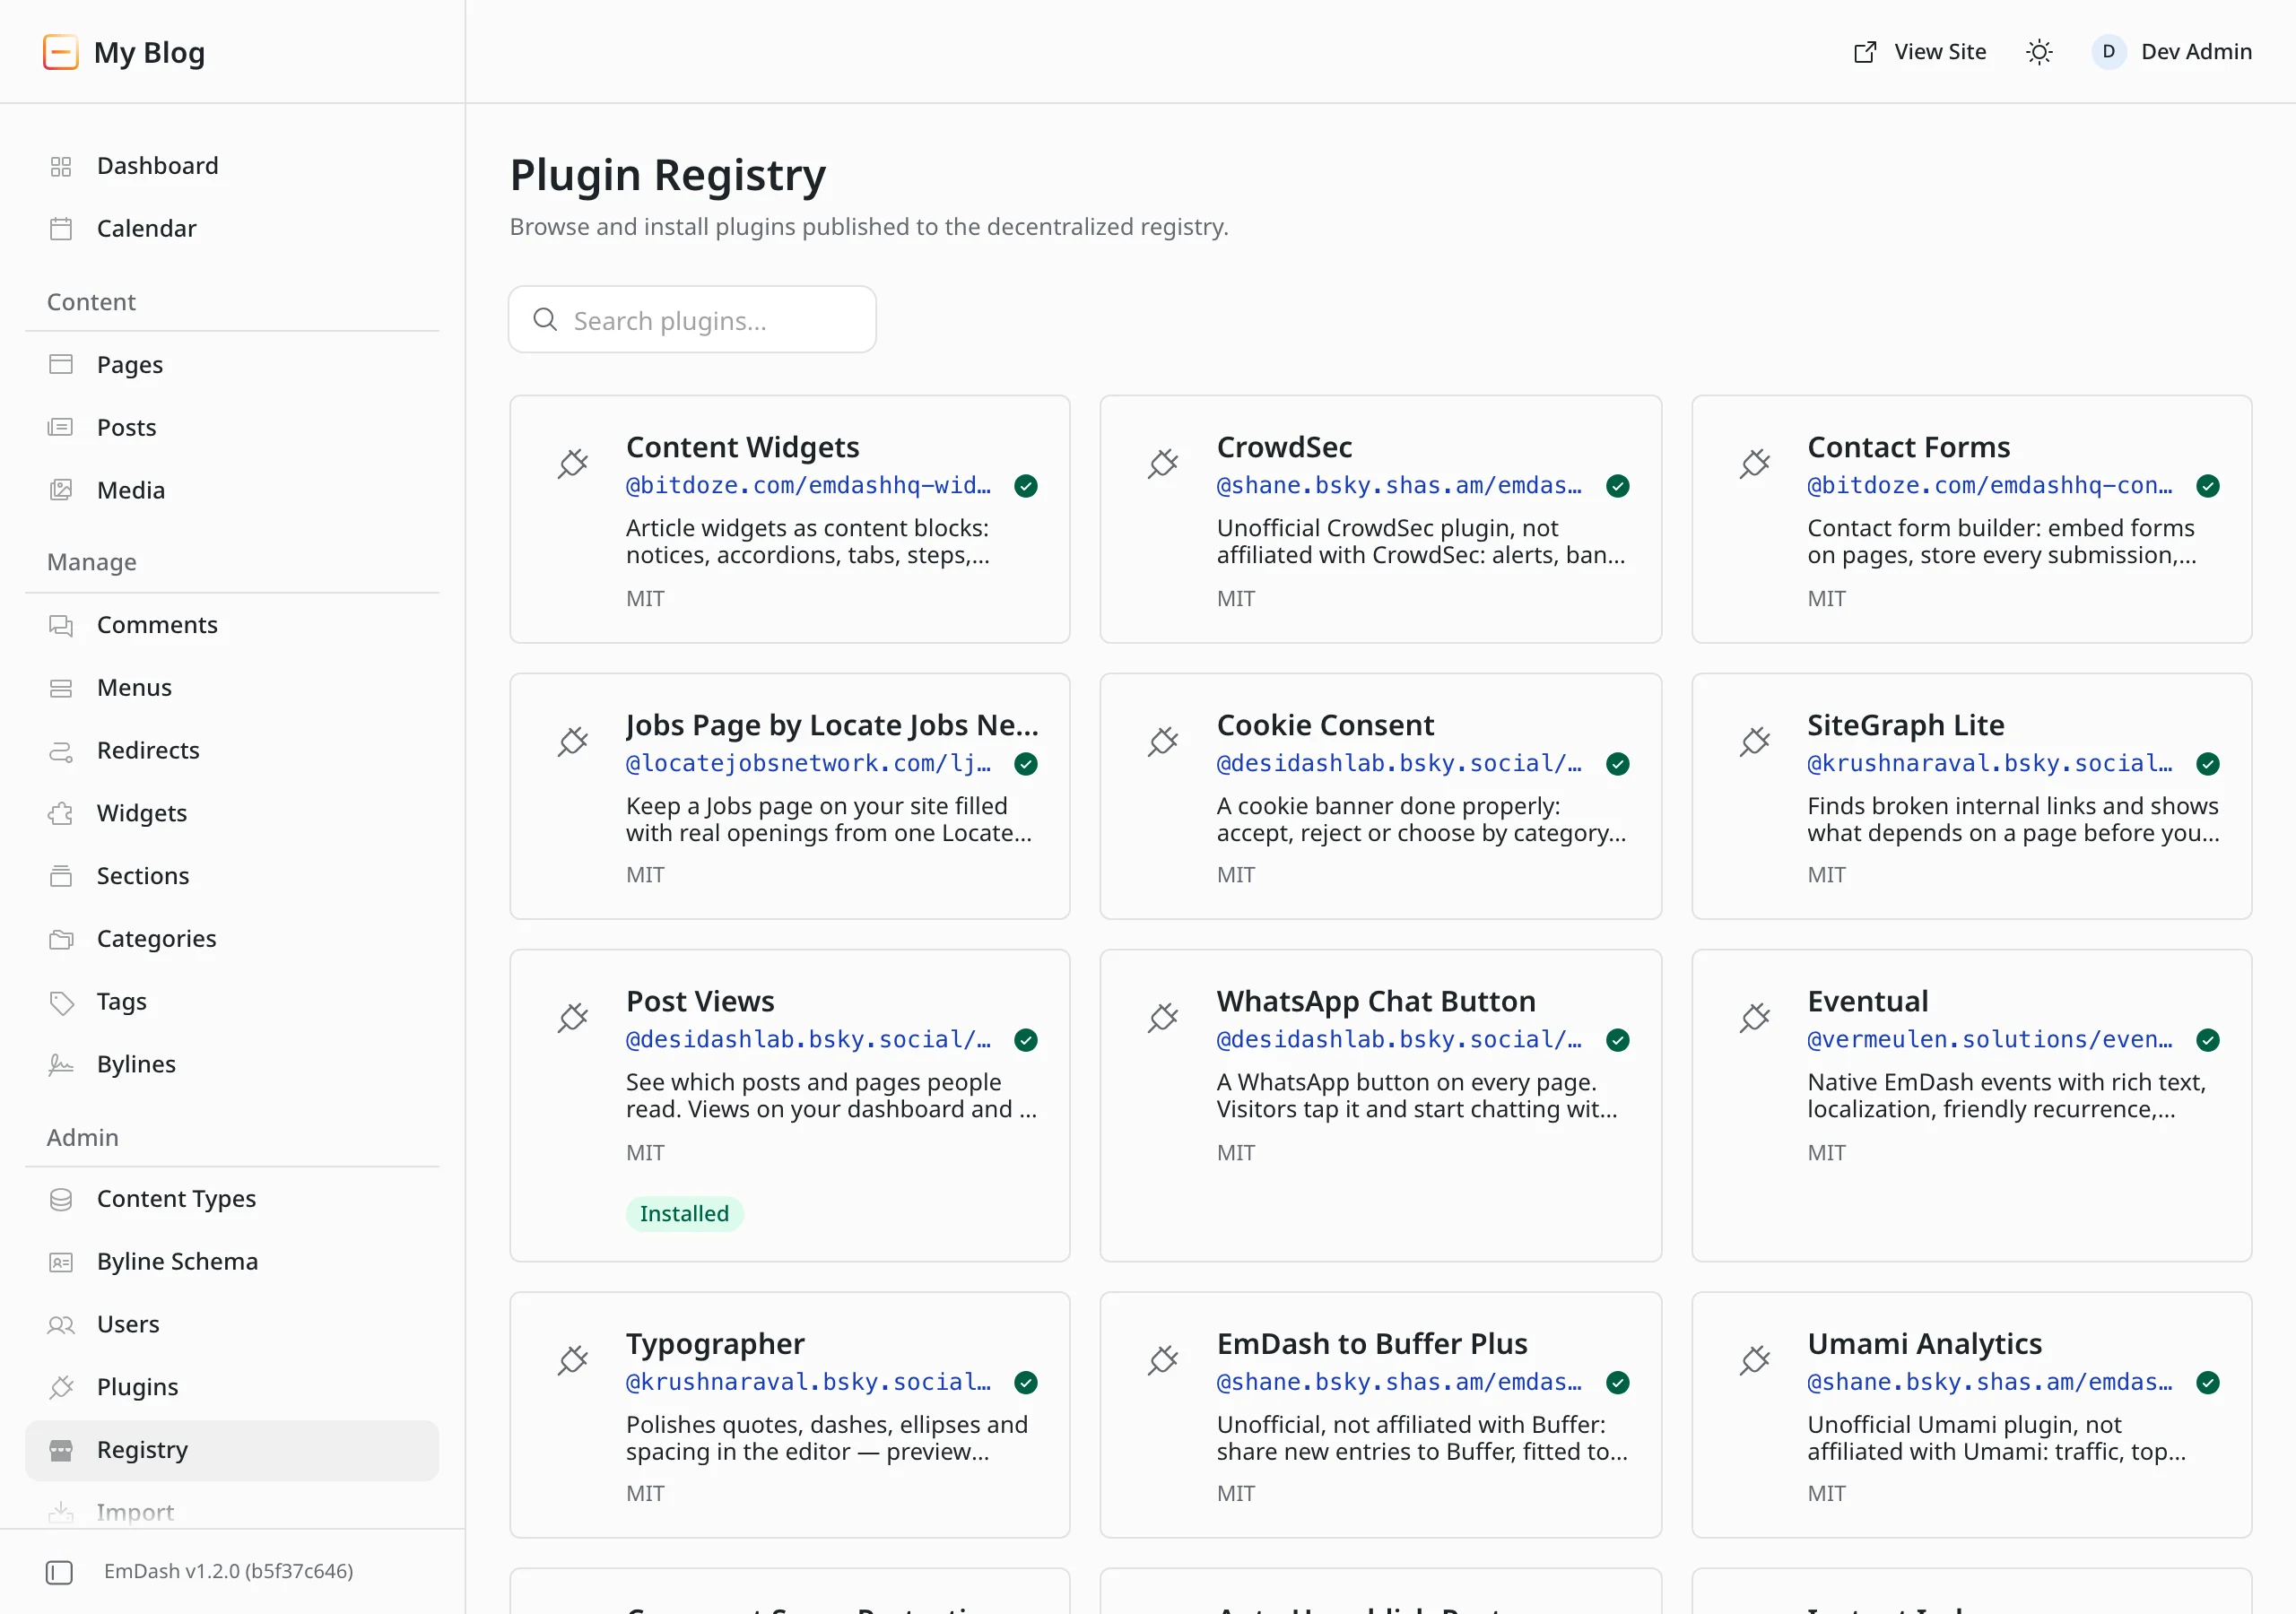This screenshot has width=2296, height=1614.
Task: Click the EmDash v1.2.0 version text
Action: (x=229, y=1572)
